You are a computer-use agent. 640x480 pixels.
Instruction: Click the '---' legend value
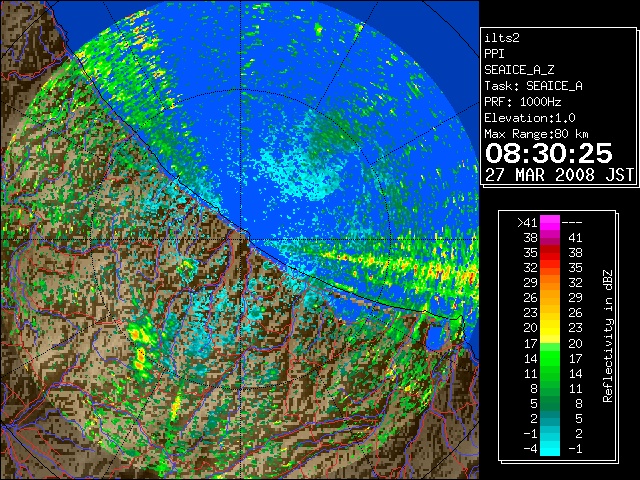coord(572,222)
